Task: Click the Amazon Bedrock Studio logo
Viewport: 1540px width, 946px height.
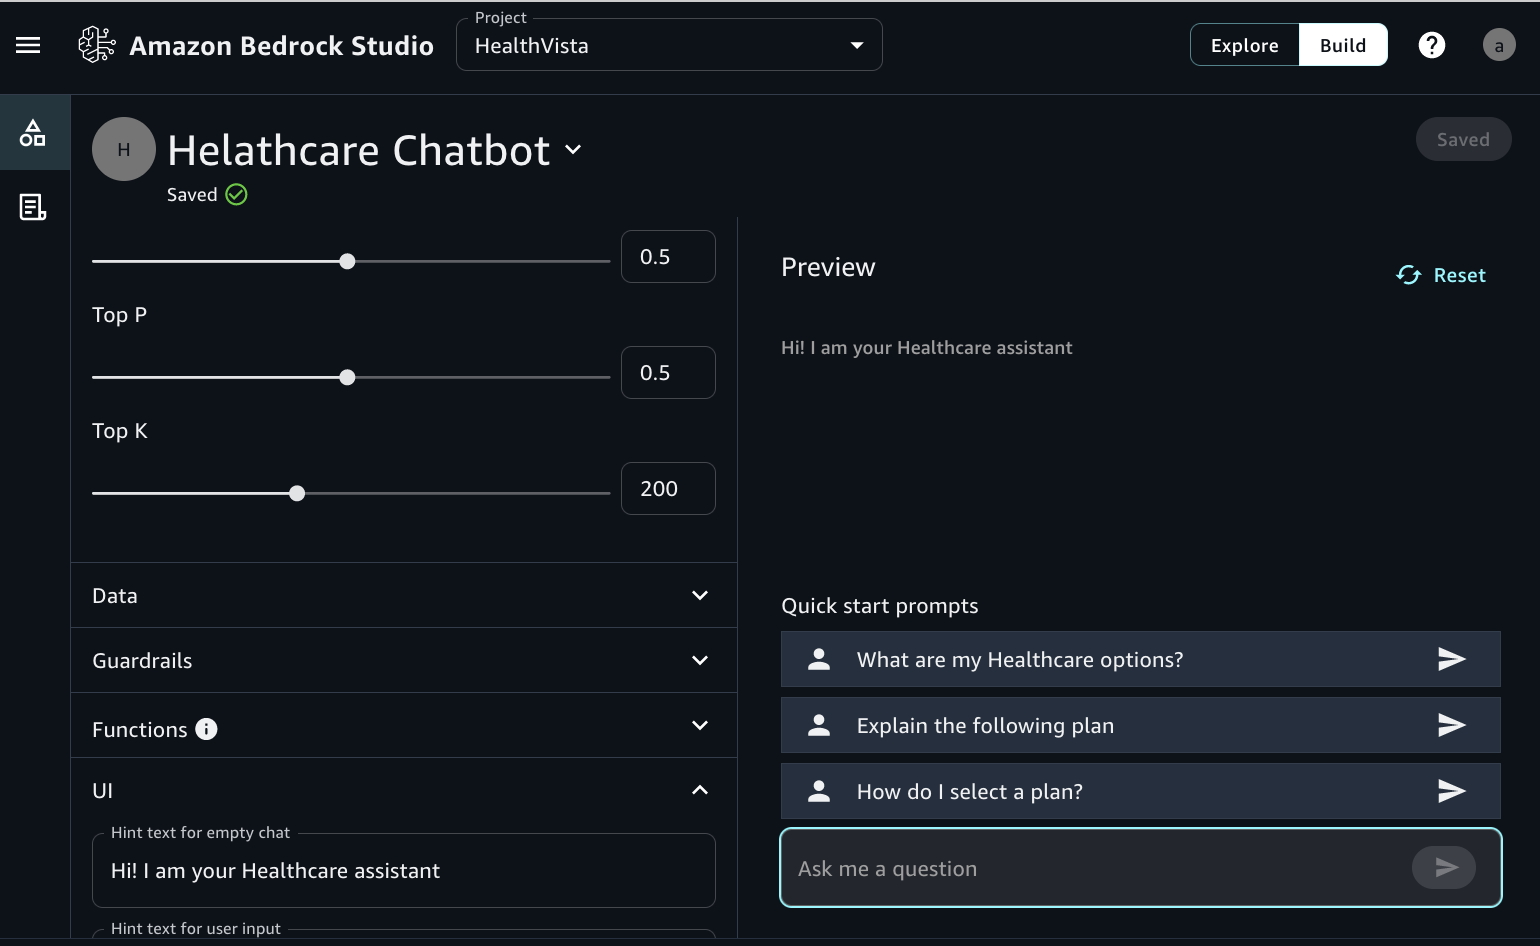Action: point(97,45)
